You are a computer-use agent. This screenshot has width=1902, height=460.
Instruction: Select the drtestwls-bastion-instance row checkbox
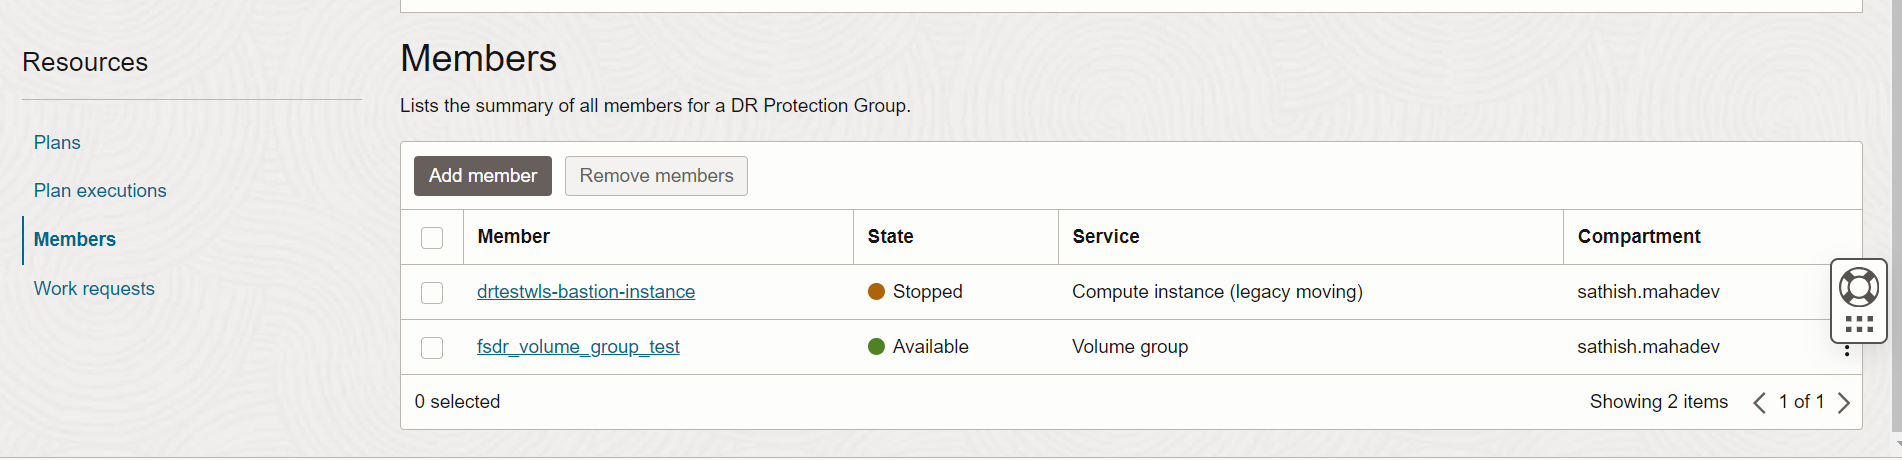[x=432, y=293]
